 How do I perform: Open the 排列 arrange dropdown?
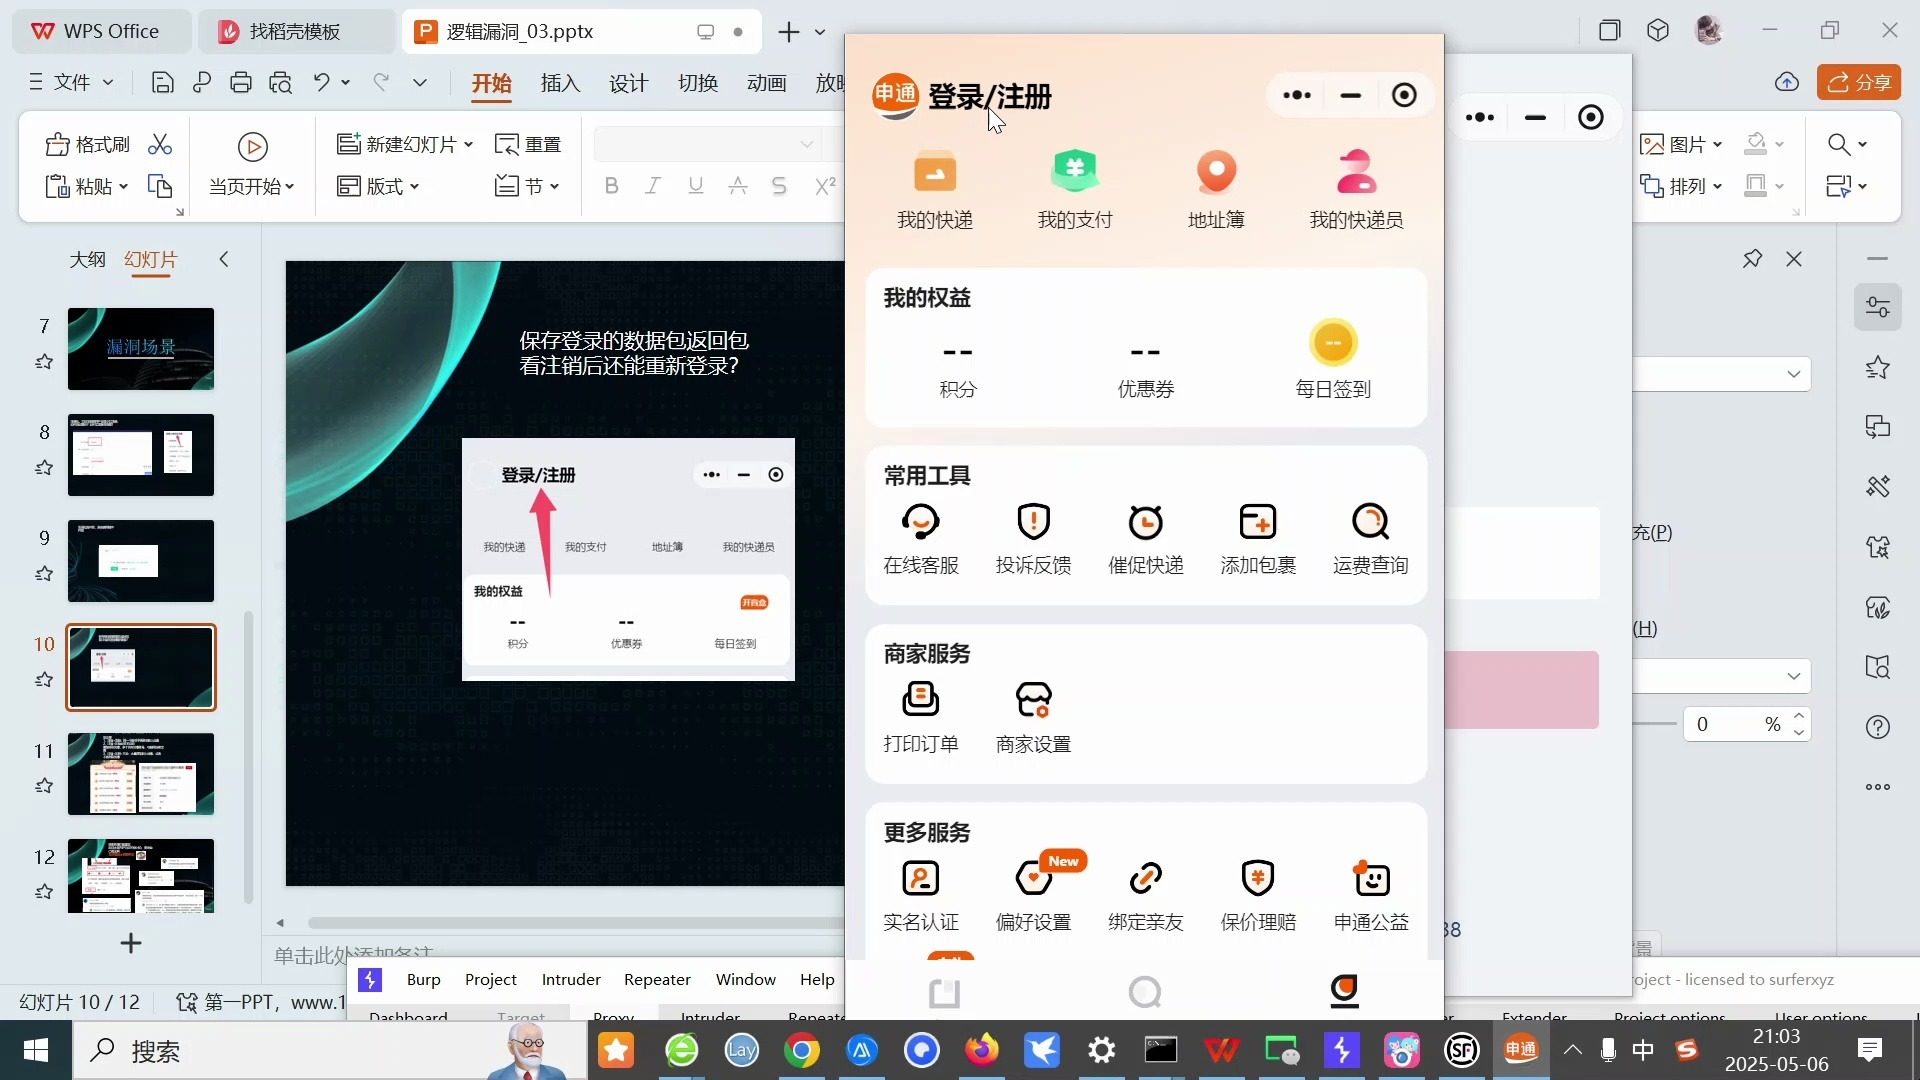1717,187
